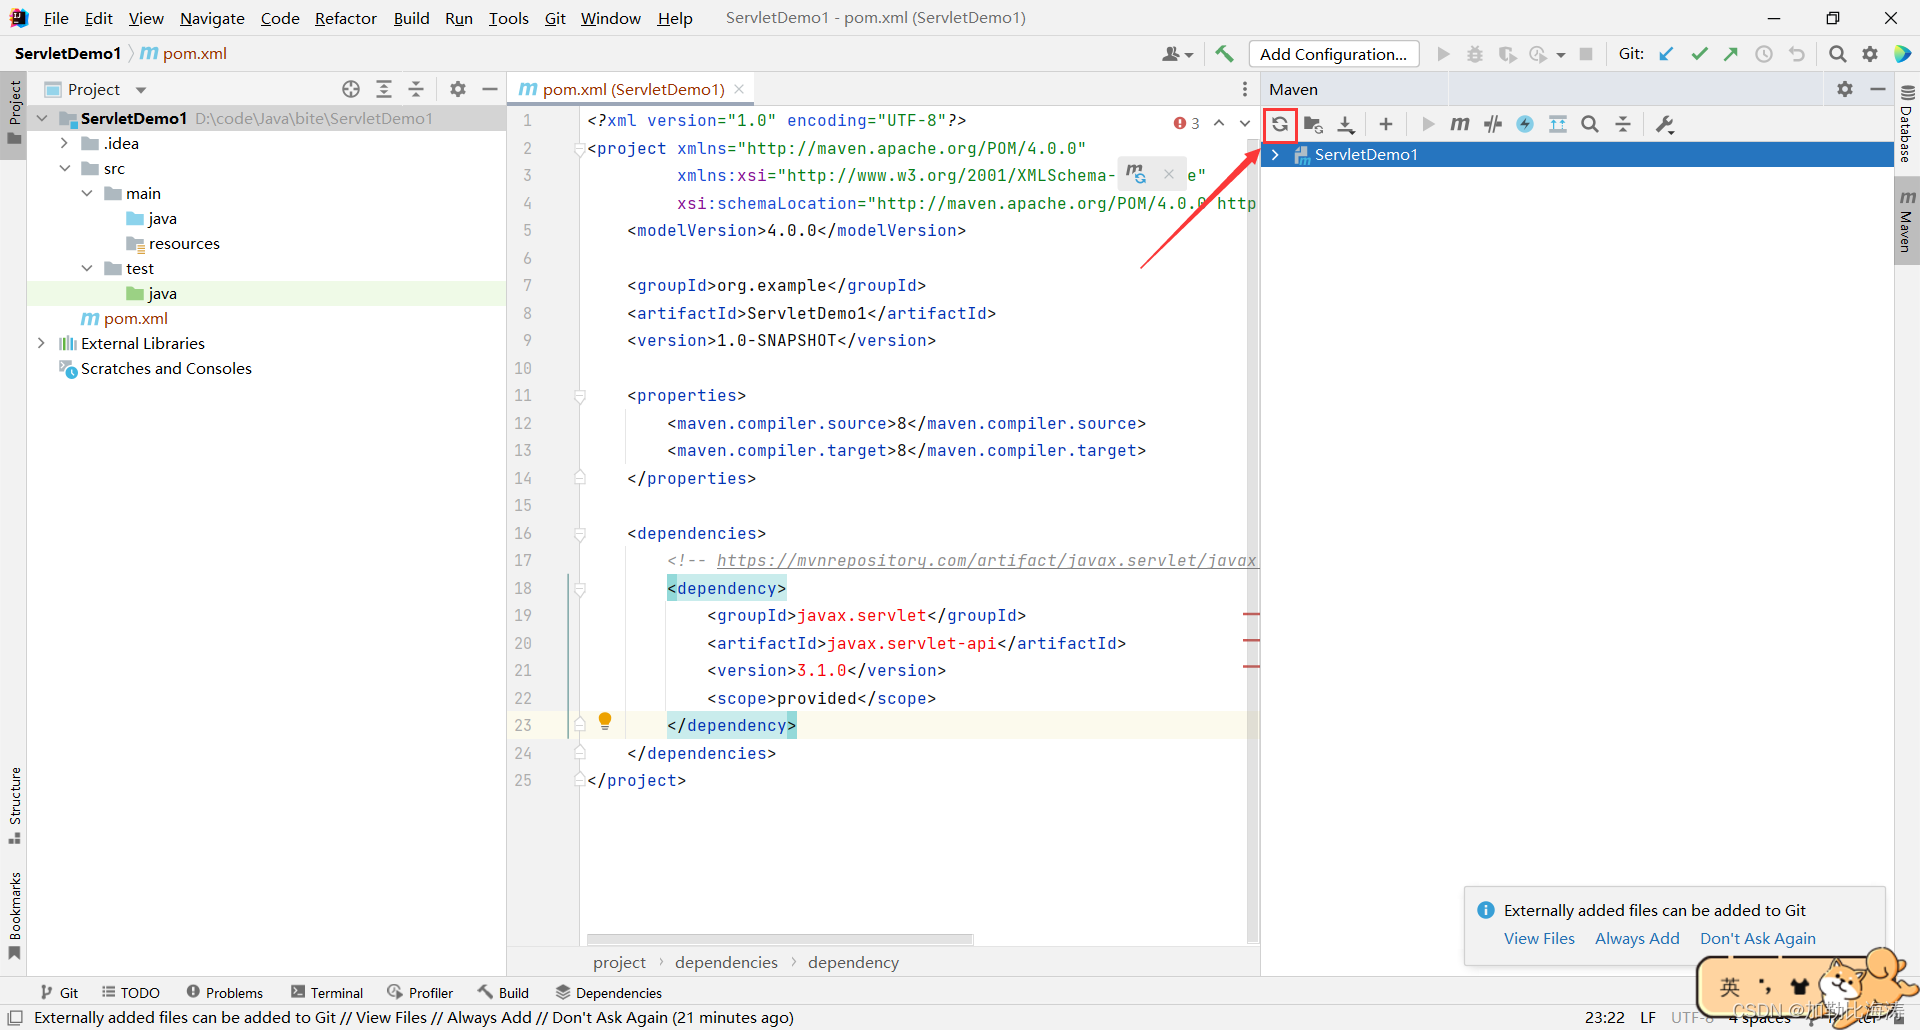This screenshot has width=1920, height=1030.
Task: Collapse the src folder
Action: pos(64,168)
